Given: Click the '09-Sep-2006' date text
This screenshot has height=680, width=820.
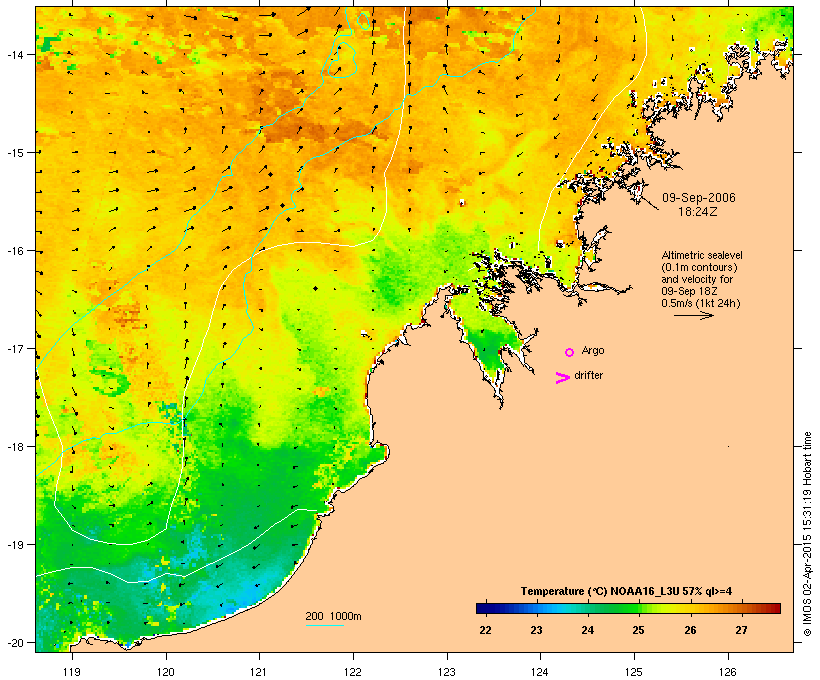Looking at the screenshot, I should [699, 198].
